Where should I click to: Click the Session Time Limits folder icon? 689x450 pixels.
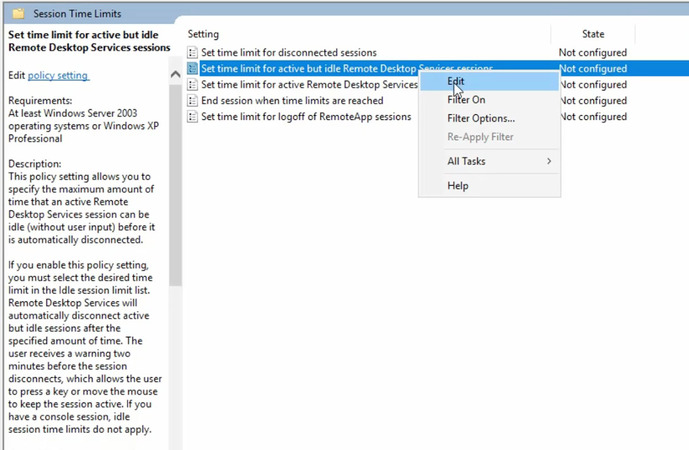pos(17,14)
